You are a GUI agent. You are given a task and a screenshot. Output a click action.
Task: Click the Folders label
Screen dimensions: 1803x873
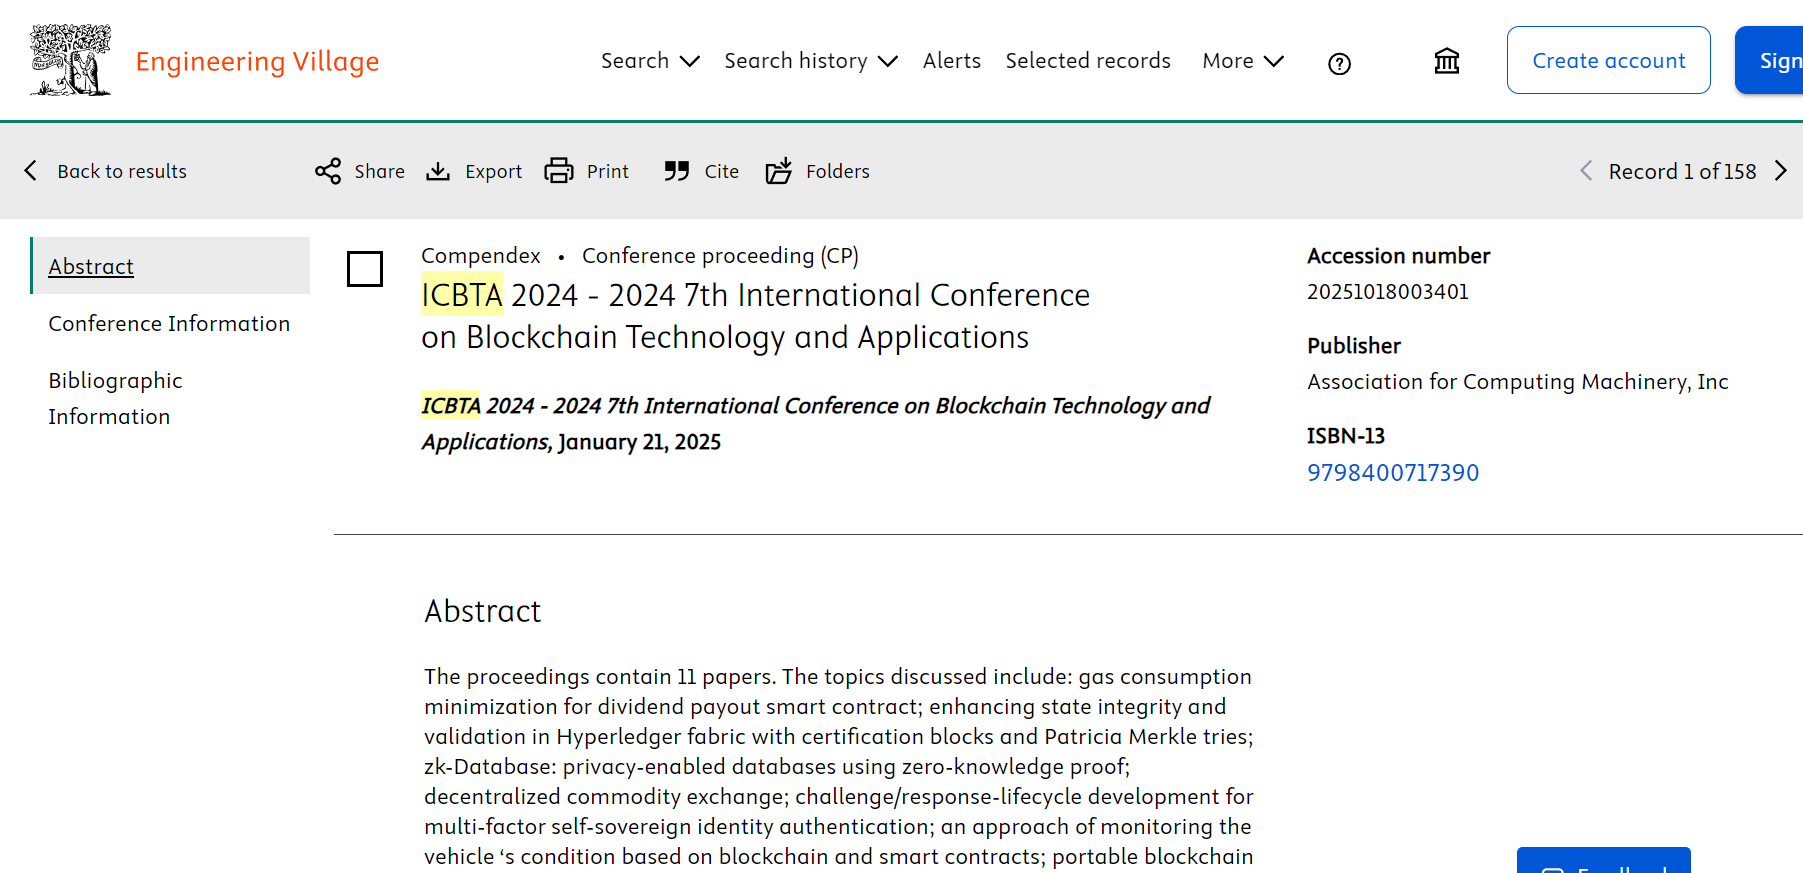(x=838, y=171)
